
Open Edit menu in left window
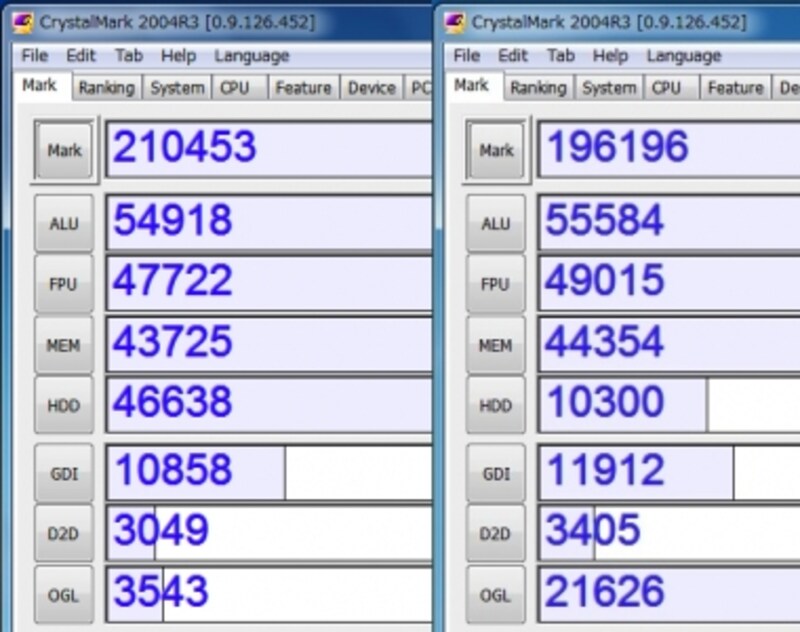(x=81, y=55)
